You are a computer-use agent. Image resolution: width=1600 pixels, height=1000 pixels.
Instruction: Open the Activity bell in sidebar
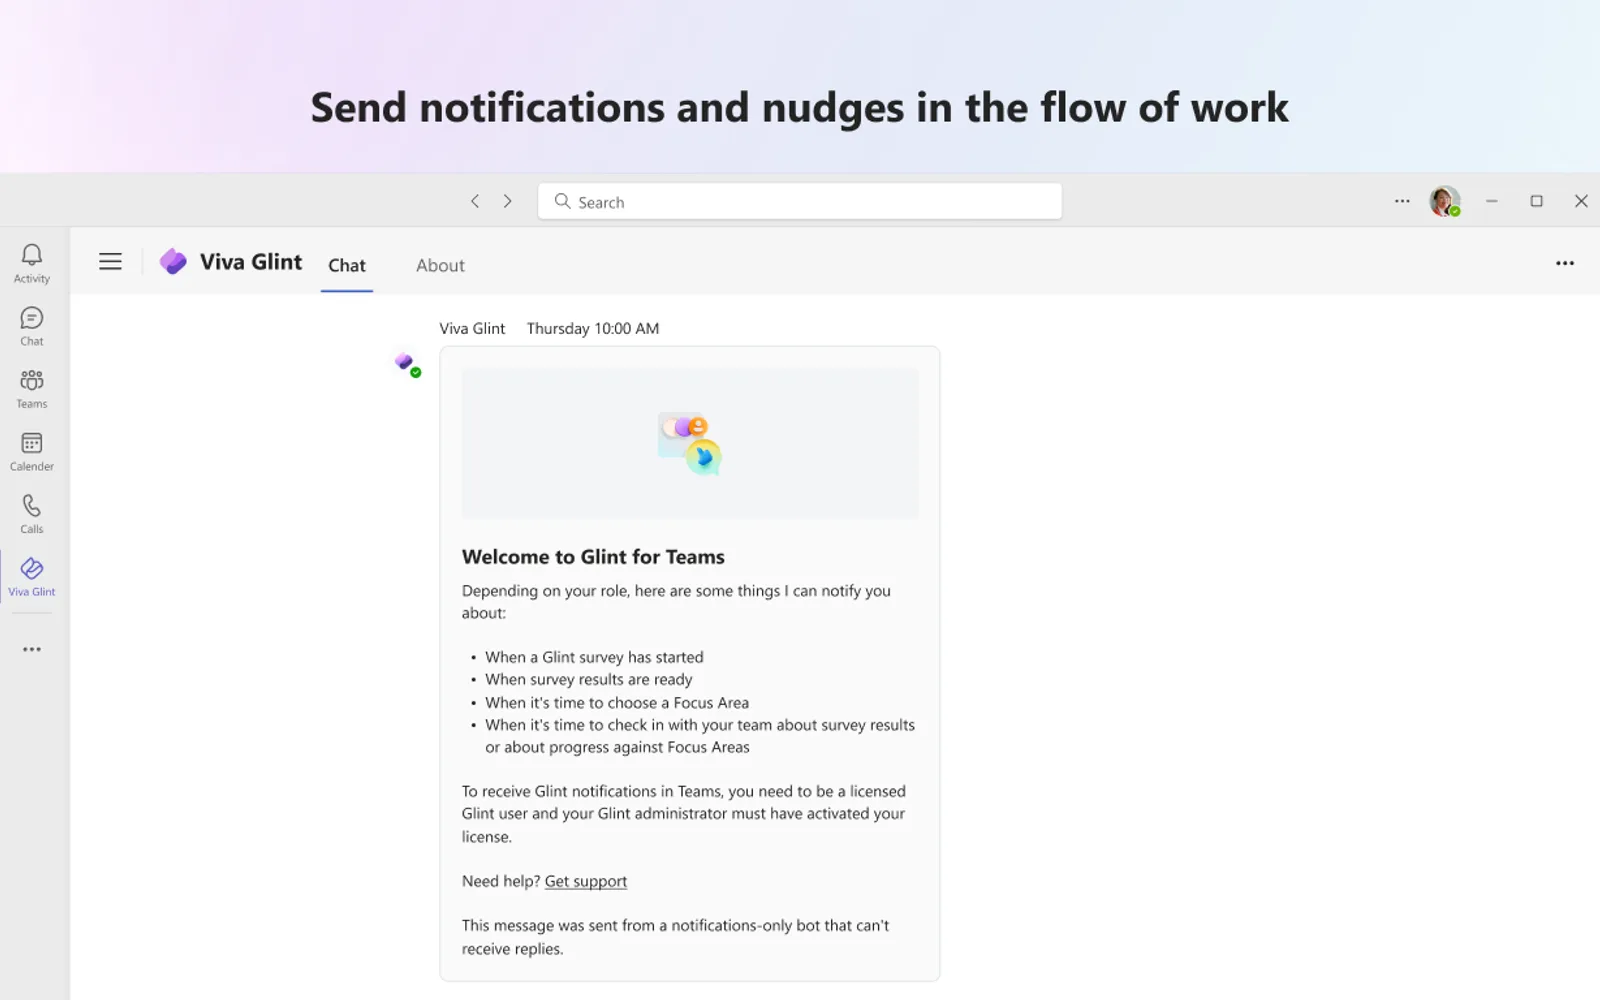(x=32, y=264)
